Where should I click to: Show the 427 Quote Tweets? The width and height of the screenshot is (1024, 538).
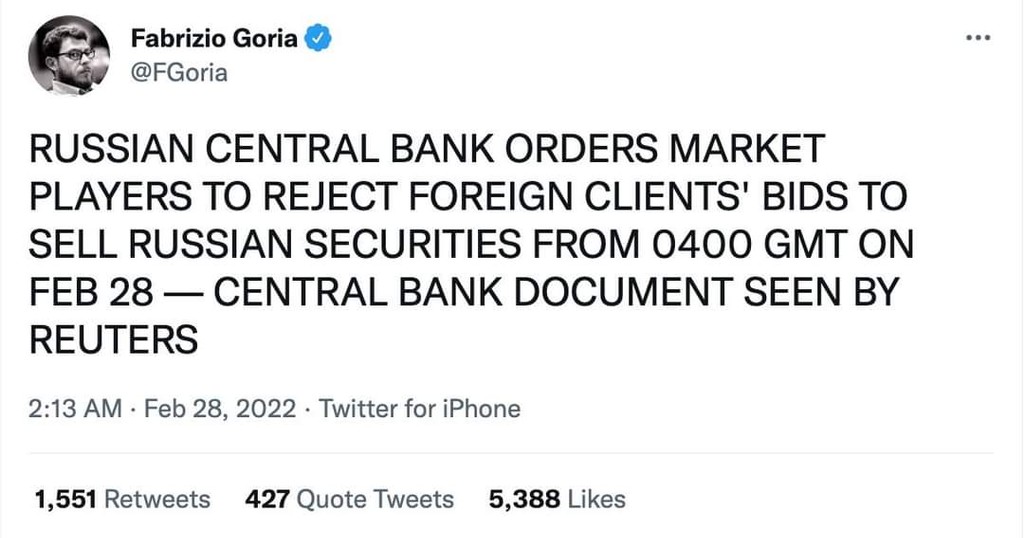(x=349, y=499)
